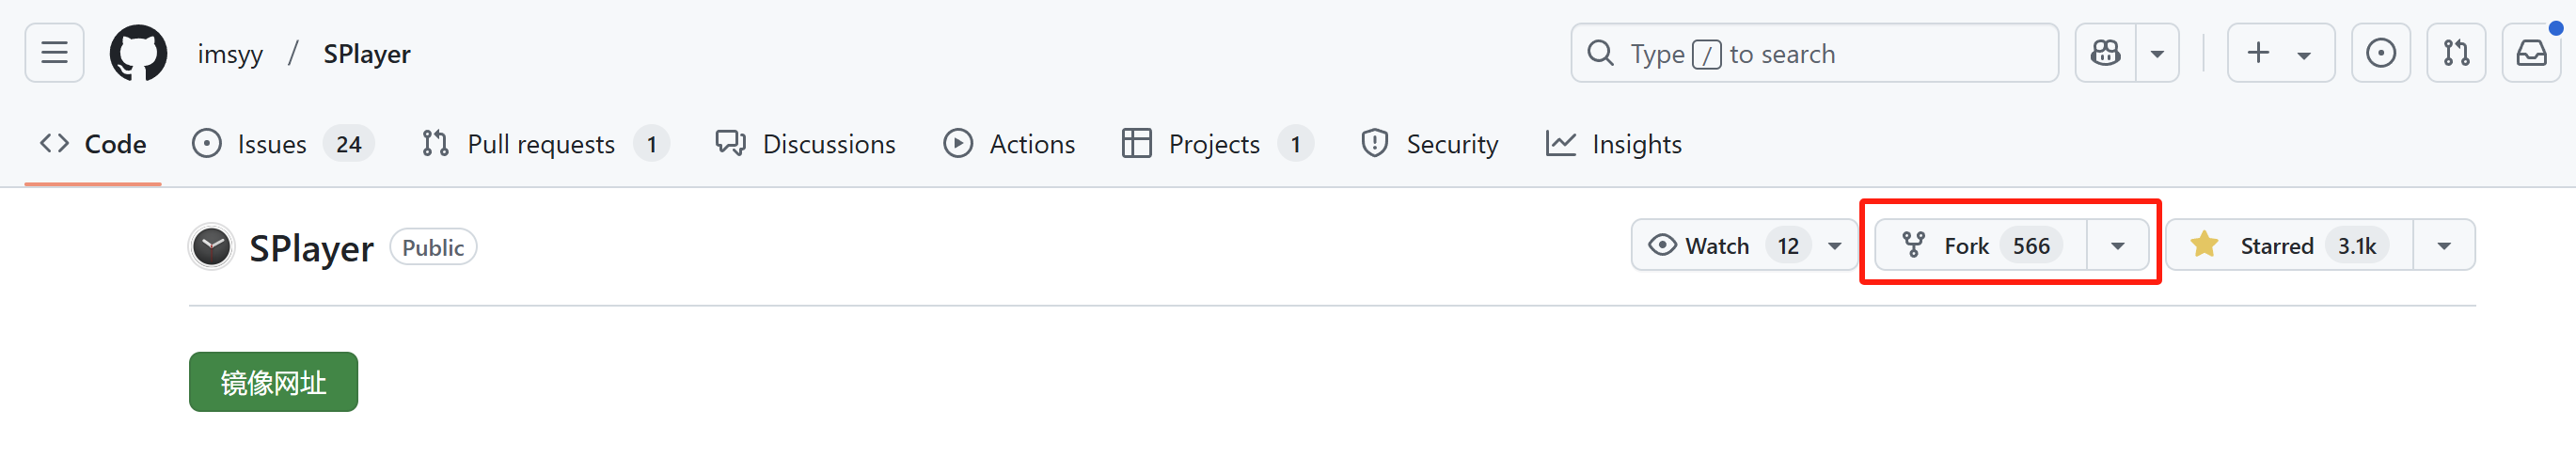
Task: Click the green 镜像网址 button
Action: click(273, 382)
